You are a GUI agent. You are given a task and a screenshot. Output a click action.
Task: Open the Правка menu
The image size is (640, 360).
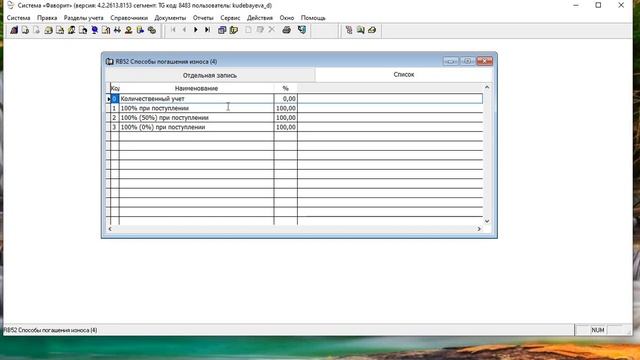click(x=47, y=18)
